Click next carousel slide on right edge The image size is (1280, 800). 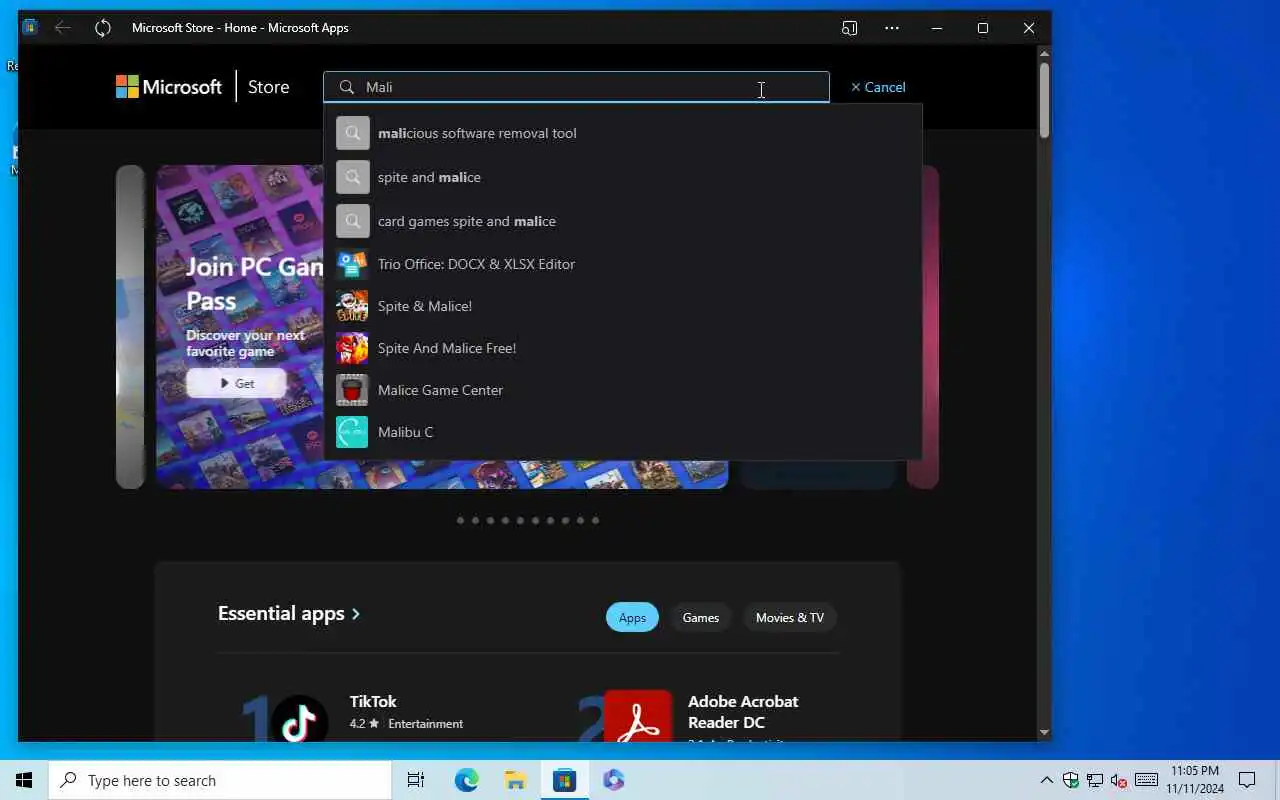[923, 327]
